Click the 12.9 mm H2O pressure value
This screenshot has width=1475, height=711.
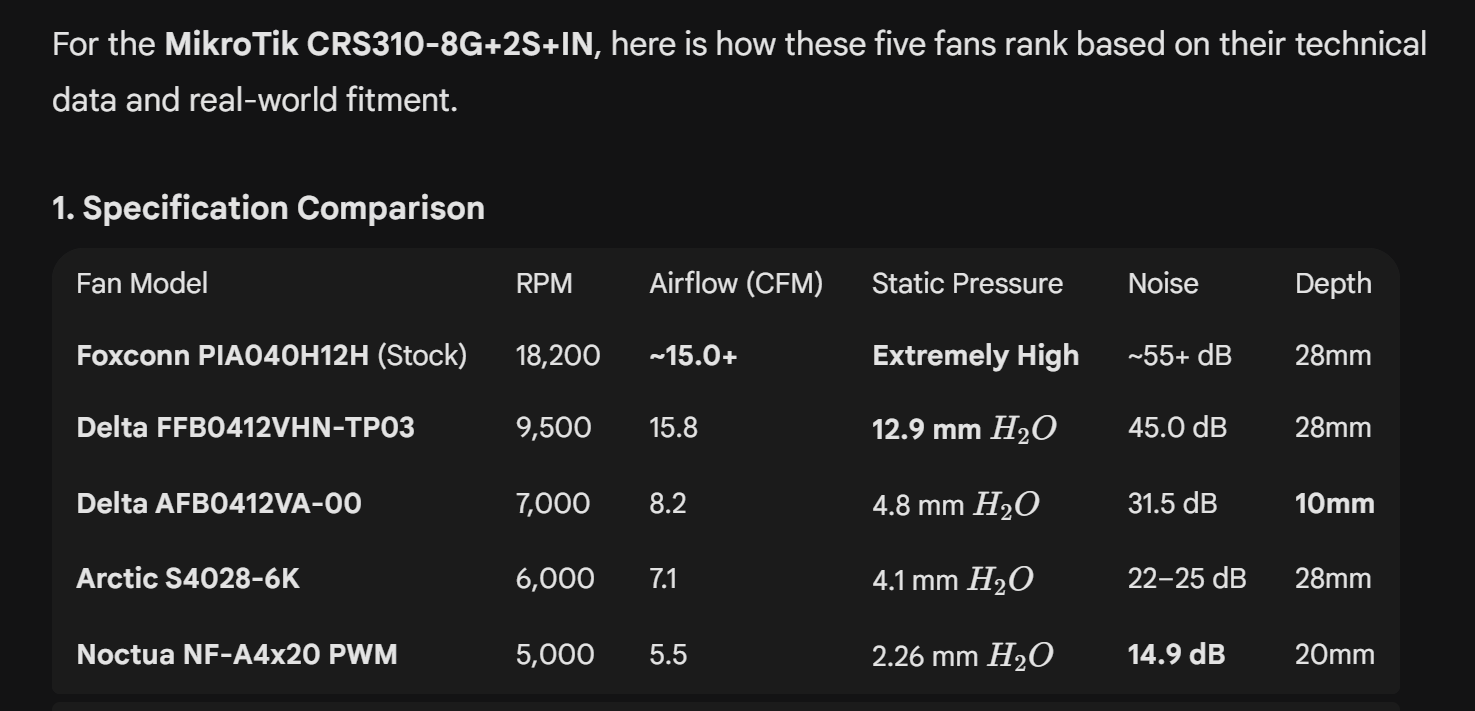click(x=964, y=428)
